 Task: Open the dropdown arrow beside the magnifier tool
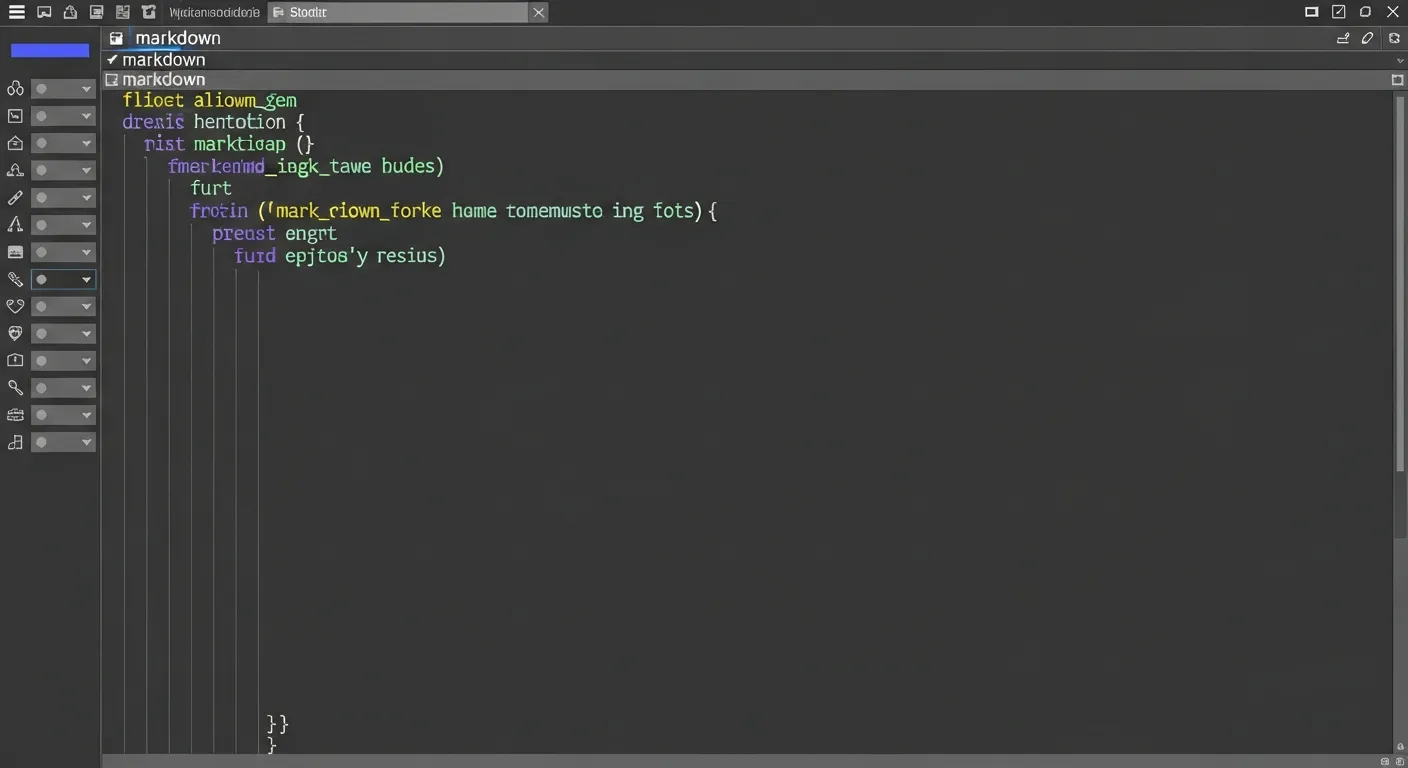click(x=87, y=387)
